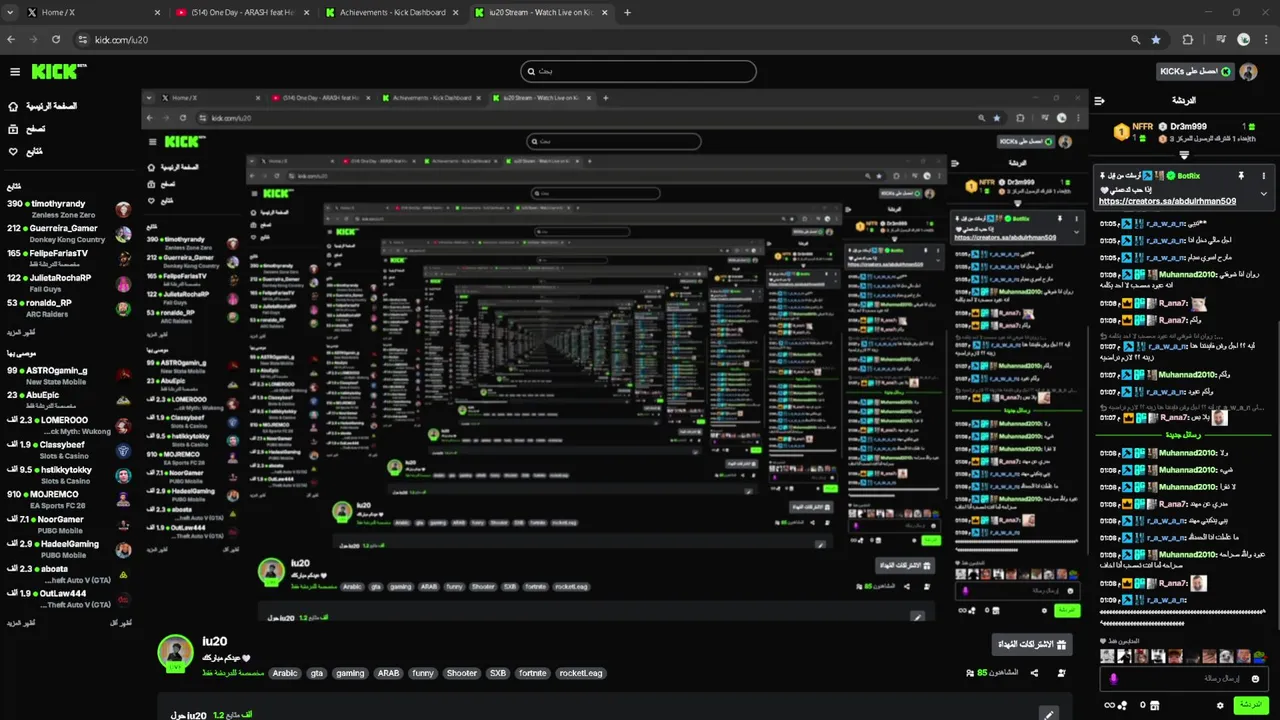Open ASTROgamin_g channel entry
The height and width of the screenshot is (720, 1280).
68,376
